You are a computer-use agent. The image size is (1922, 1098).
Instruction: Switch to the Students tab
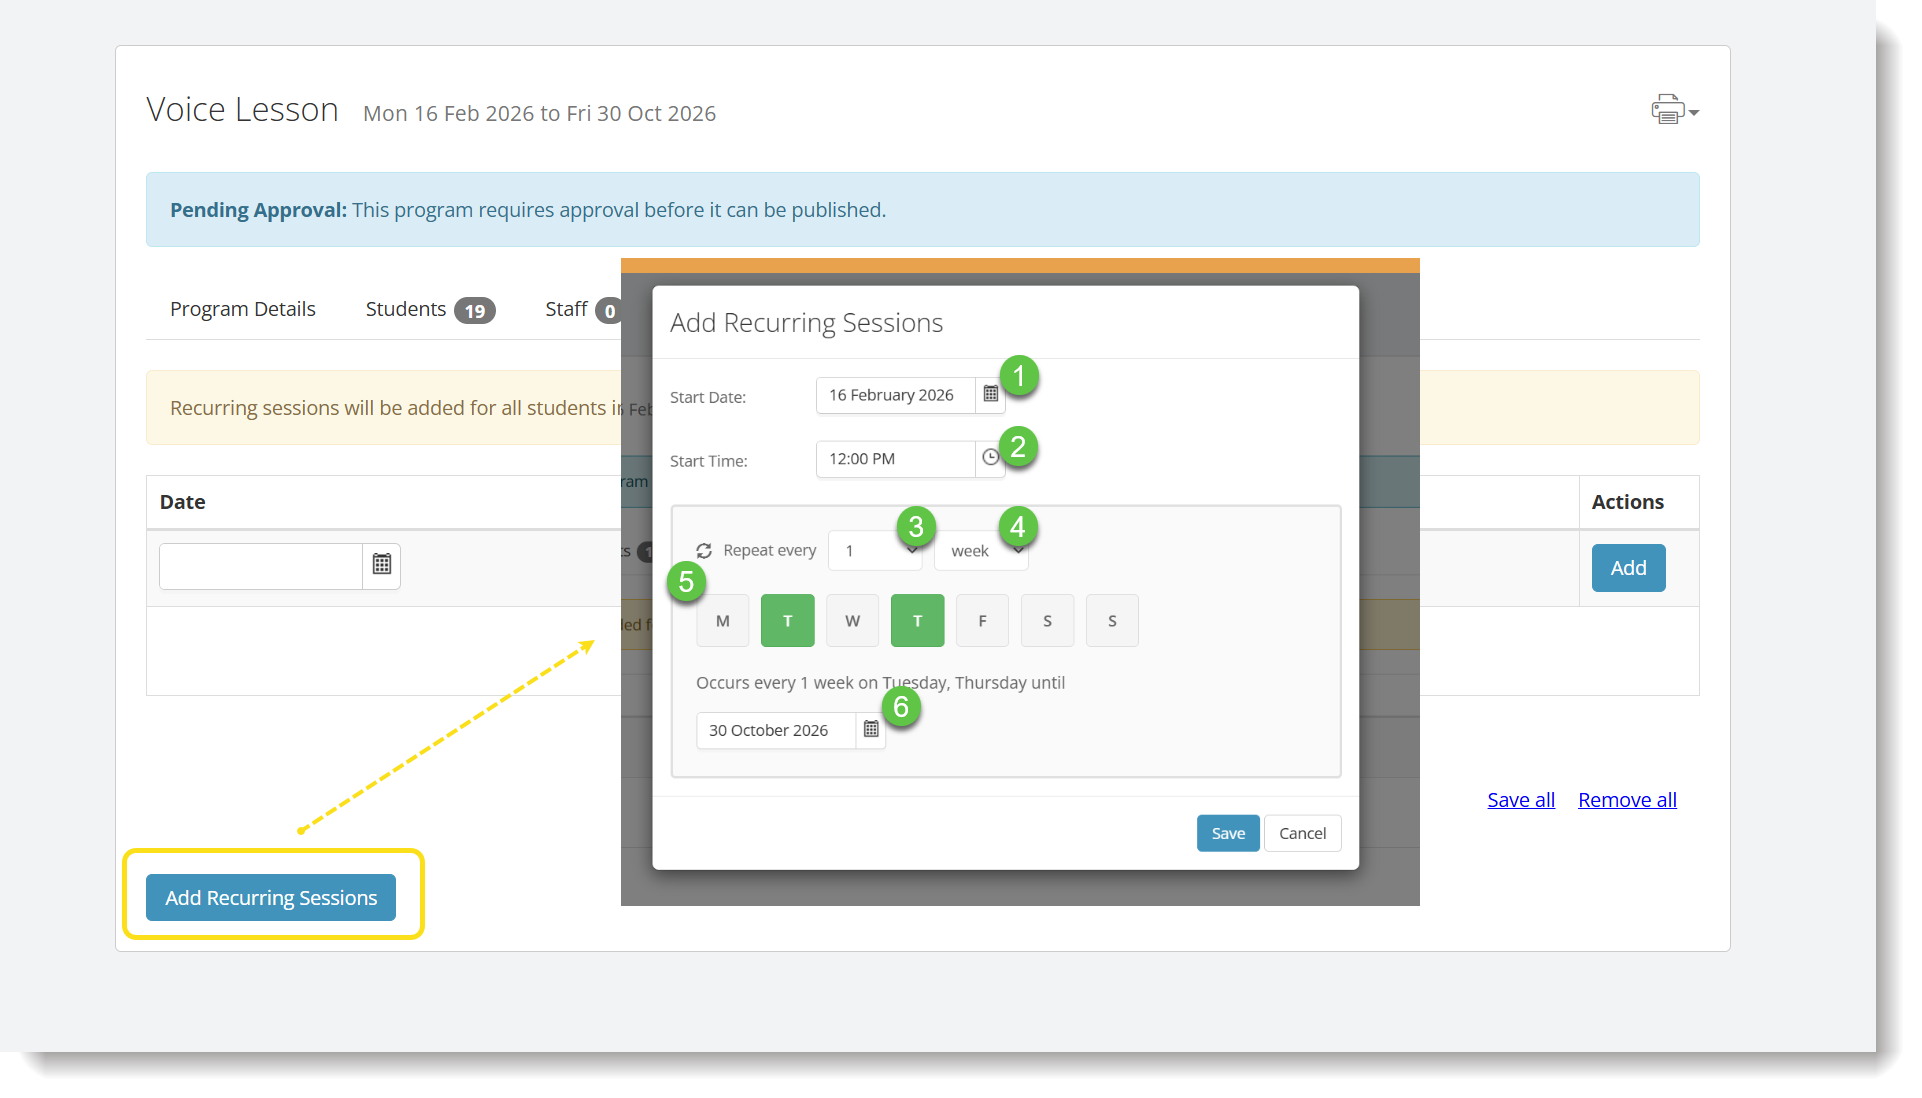(x=430, y=309)
